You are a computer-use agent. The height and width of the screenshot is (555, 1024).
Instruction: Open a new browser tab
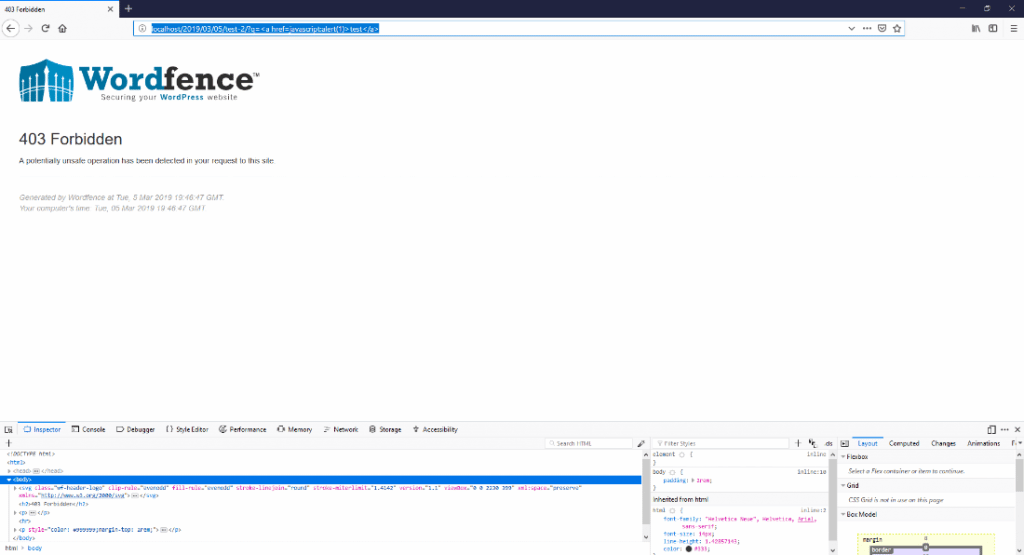[129, 8]
